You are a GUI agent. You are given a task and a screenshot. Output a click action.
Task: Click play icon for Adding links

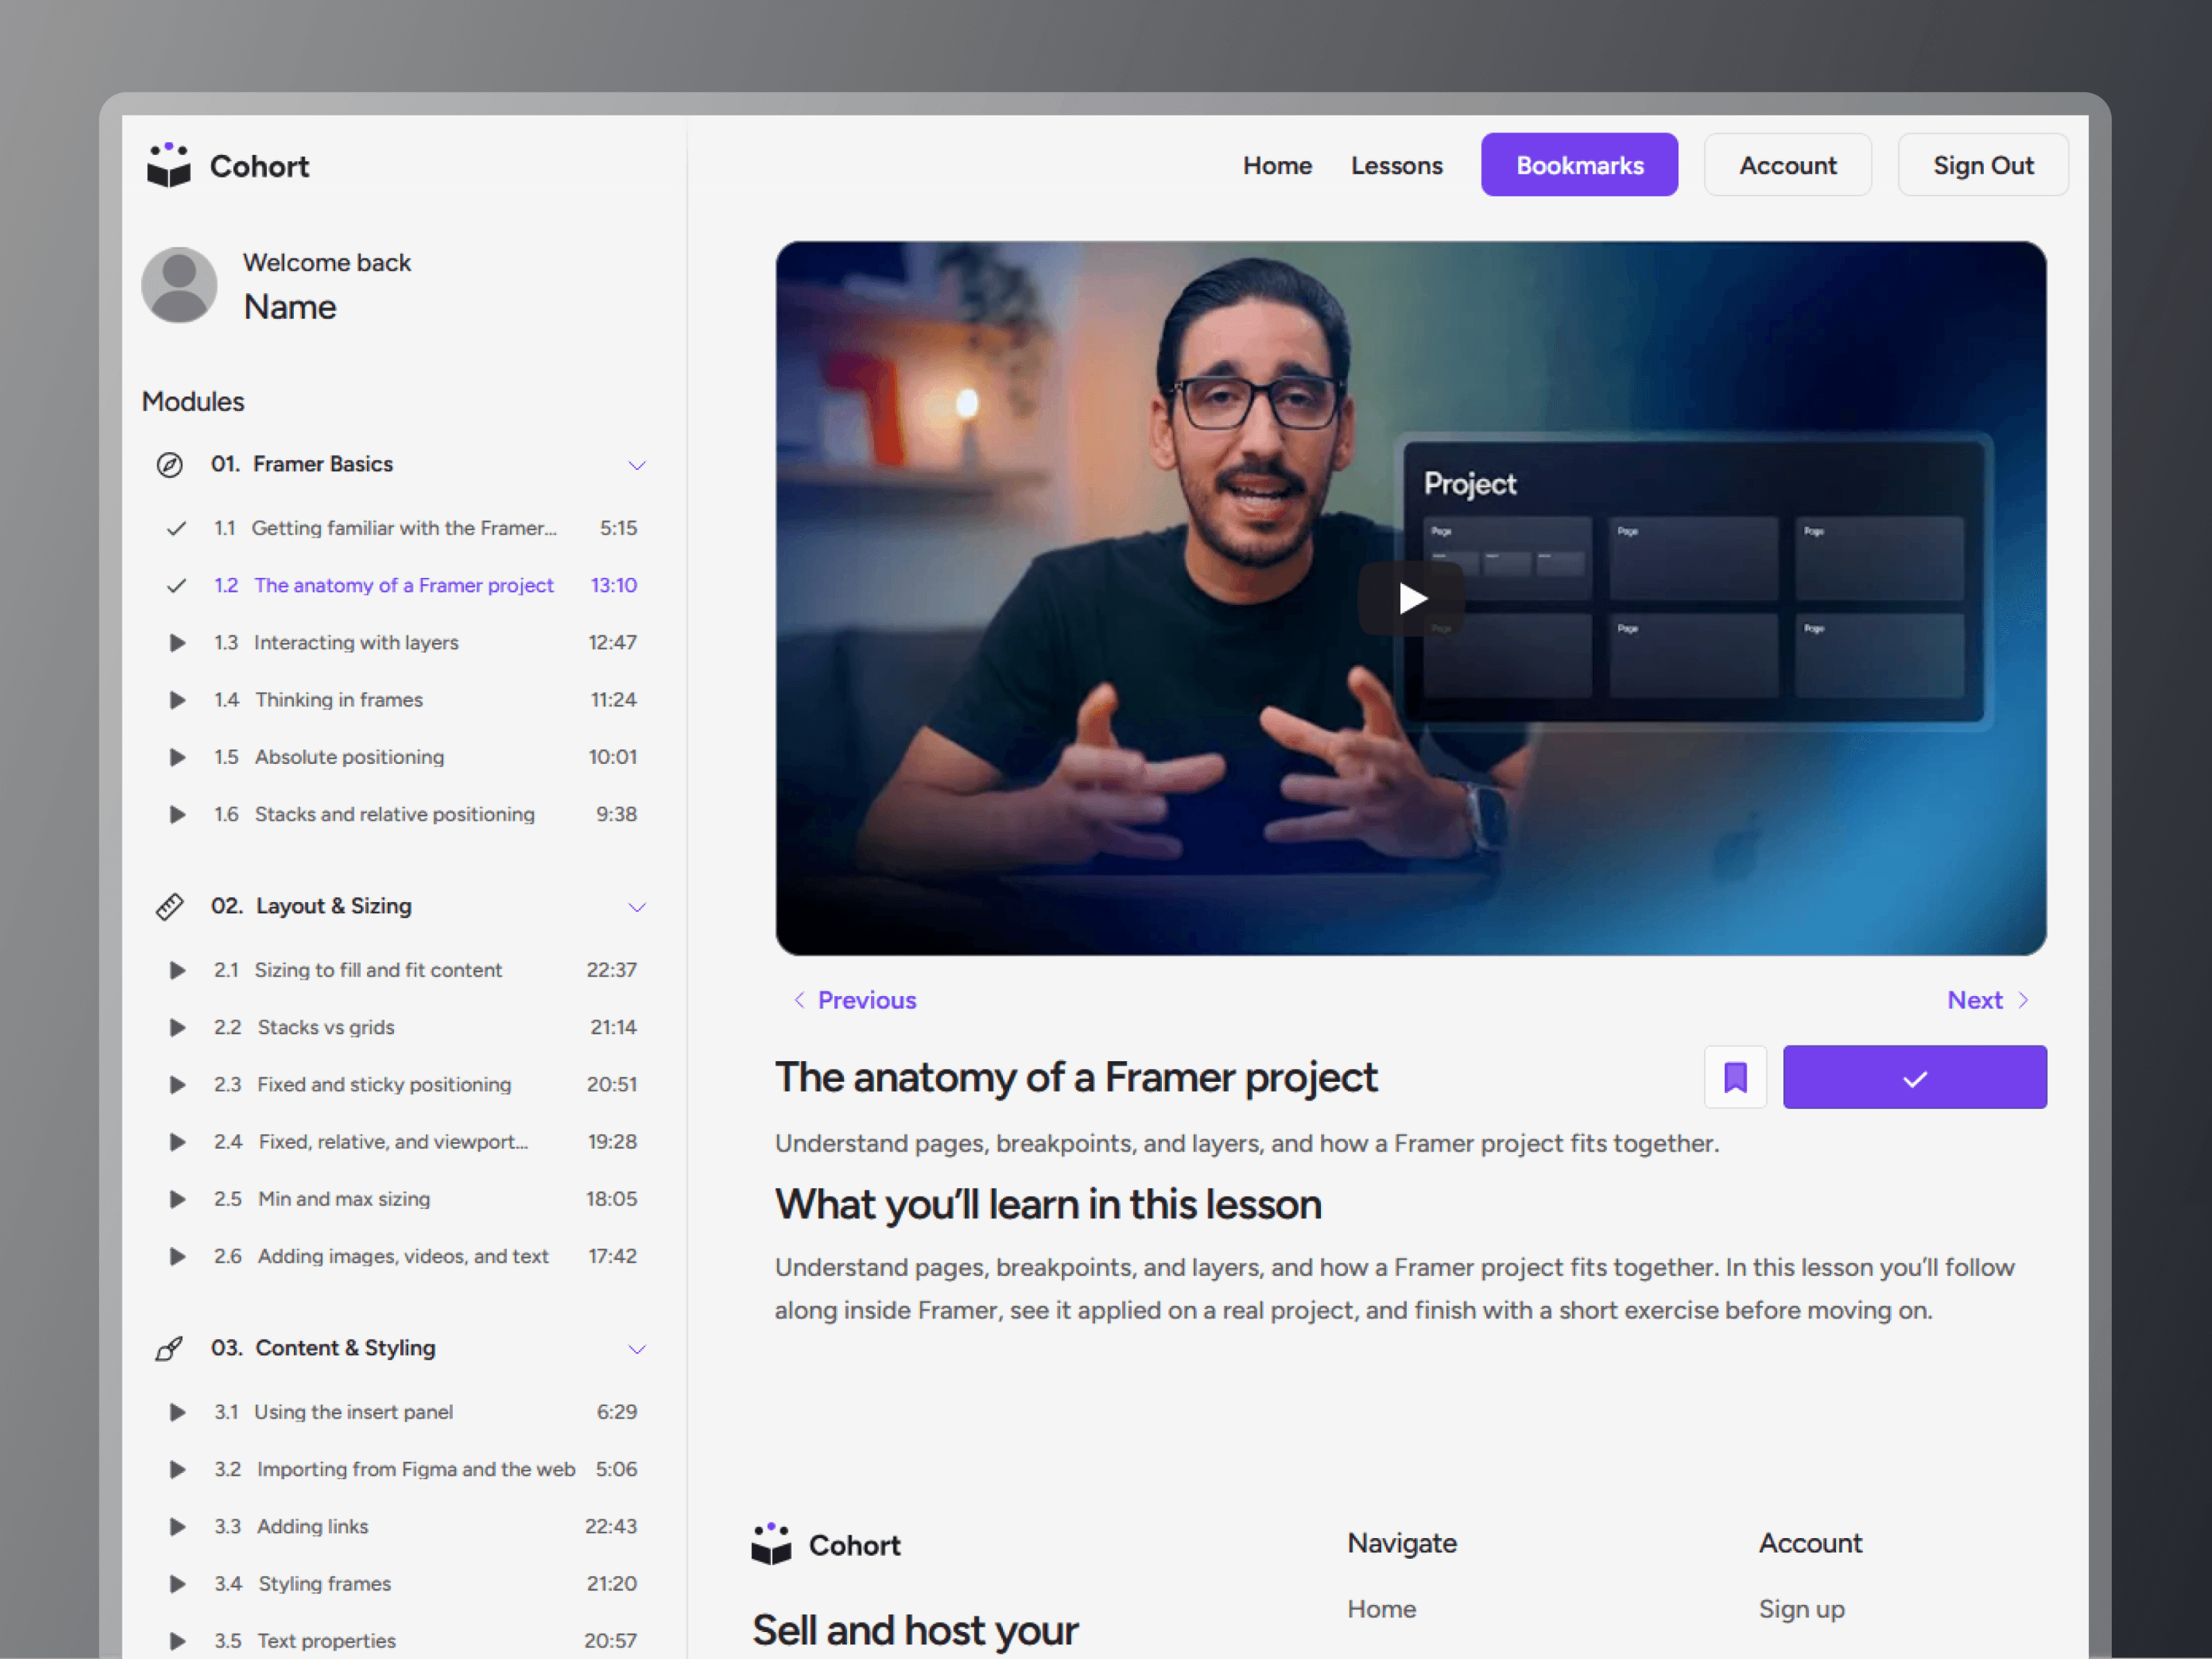click(x=177, y=1526)
